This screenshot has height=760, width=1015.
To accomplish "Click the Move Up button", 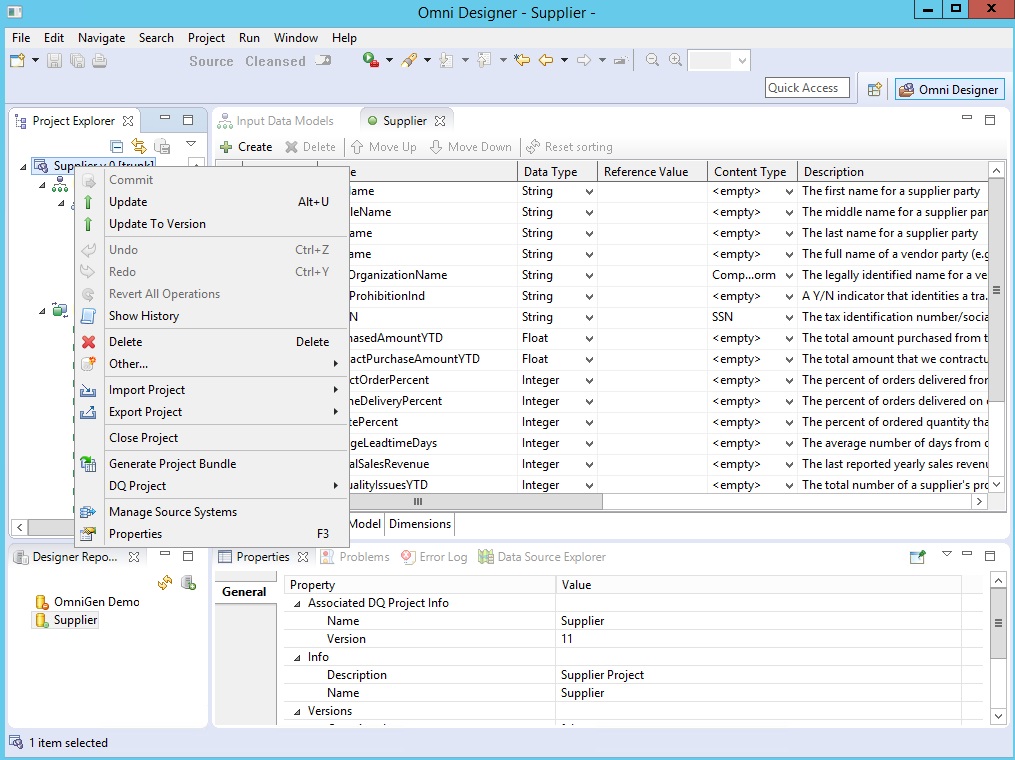I will coord(384,147).
